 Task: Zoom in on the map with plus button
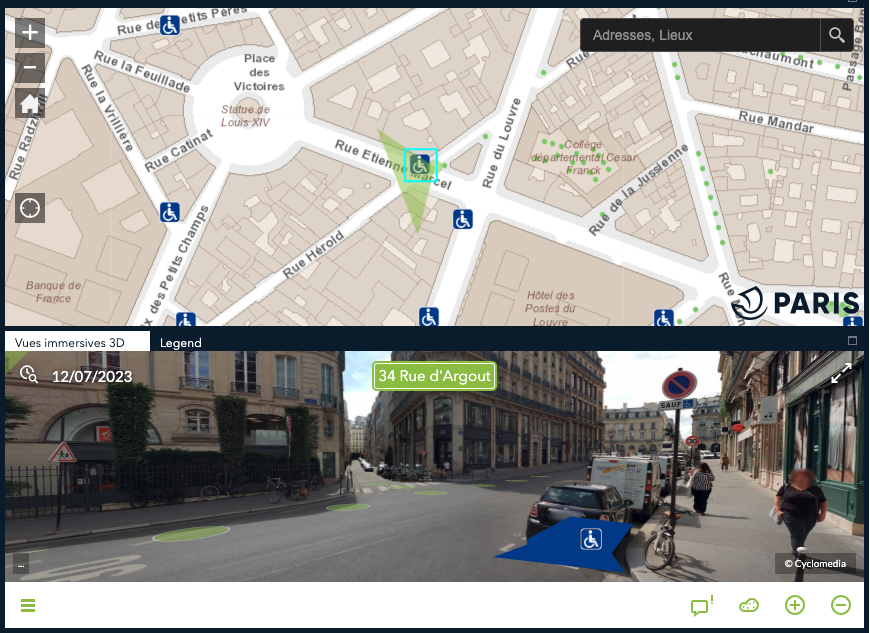[30, 32]
